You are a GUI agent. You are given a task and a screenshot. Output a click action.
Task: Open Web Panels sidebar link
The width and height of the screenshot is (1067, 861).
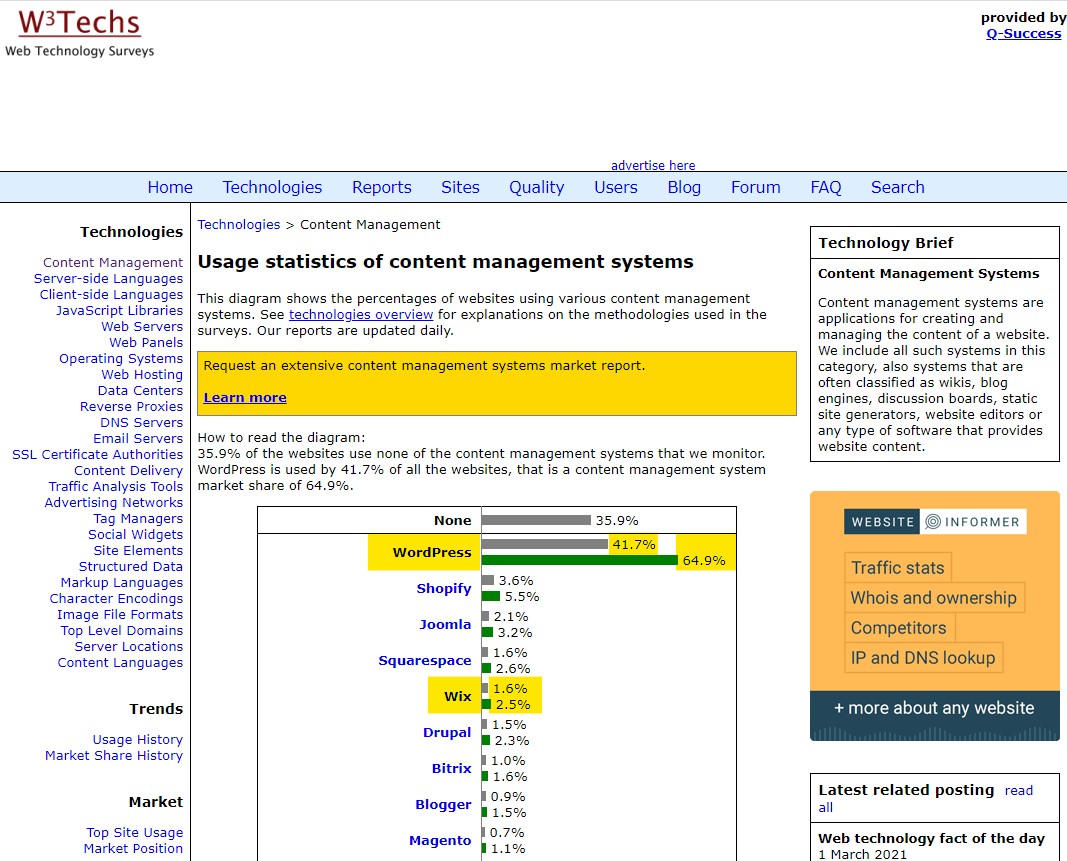tap(146, 342)
